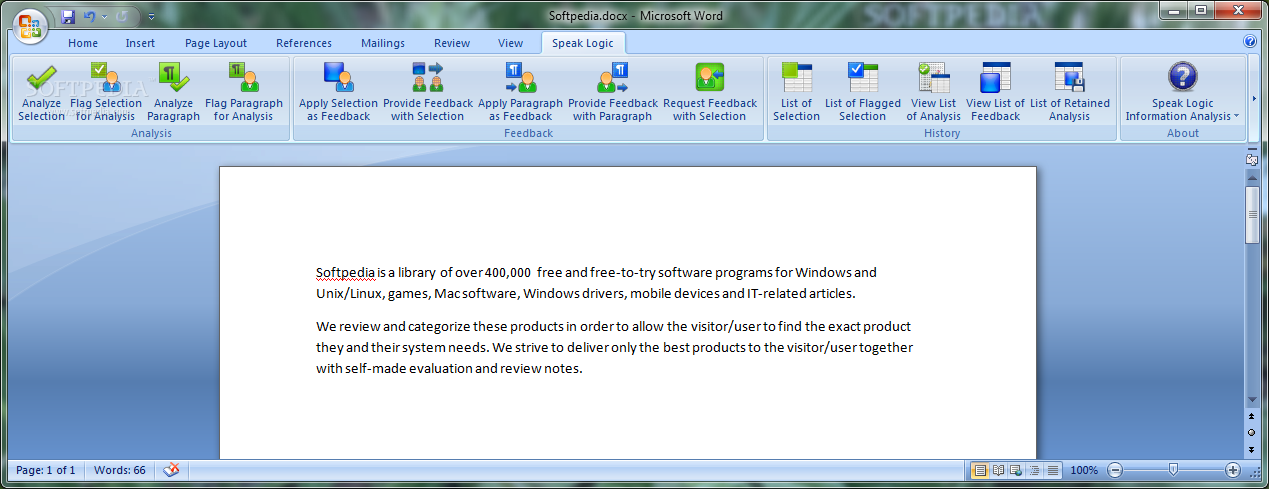
Task: Click the 'with self-made evaluation' line
Action: pyautogui.click(x=449, y=369)
